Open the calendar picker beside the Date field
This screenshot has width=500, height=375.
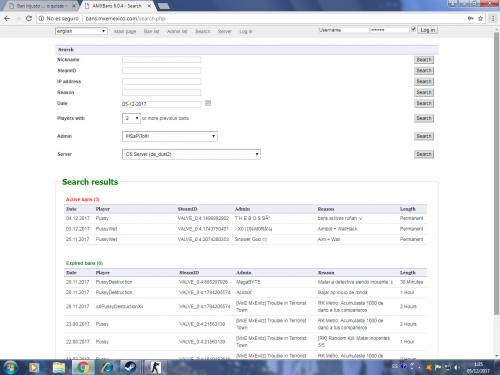tap(208, 103)
